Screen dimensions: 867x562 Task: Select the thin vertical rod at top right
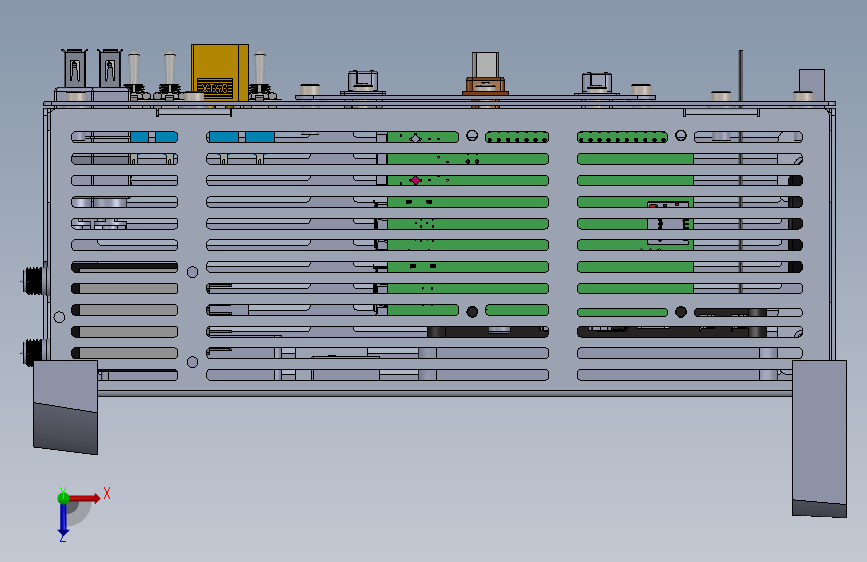740,76
